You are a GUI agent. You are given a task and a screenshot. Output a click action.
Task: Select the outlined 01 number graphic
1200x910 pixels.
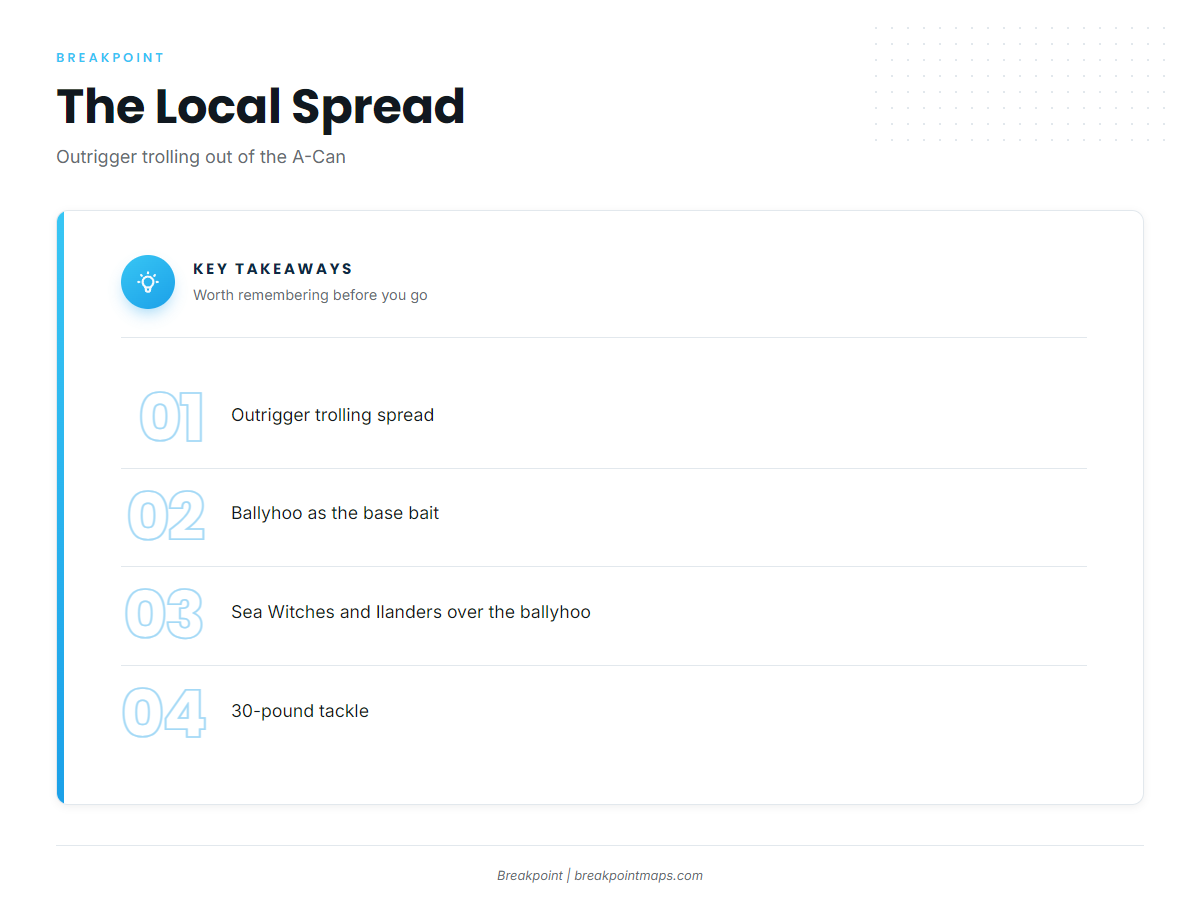[x=171, y=417]
